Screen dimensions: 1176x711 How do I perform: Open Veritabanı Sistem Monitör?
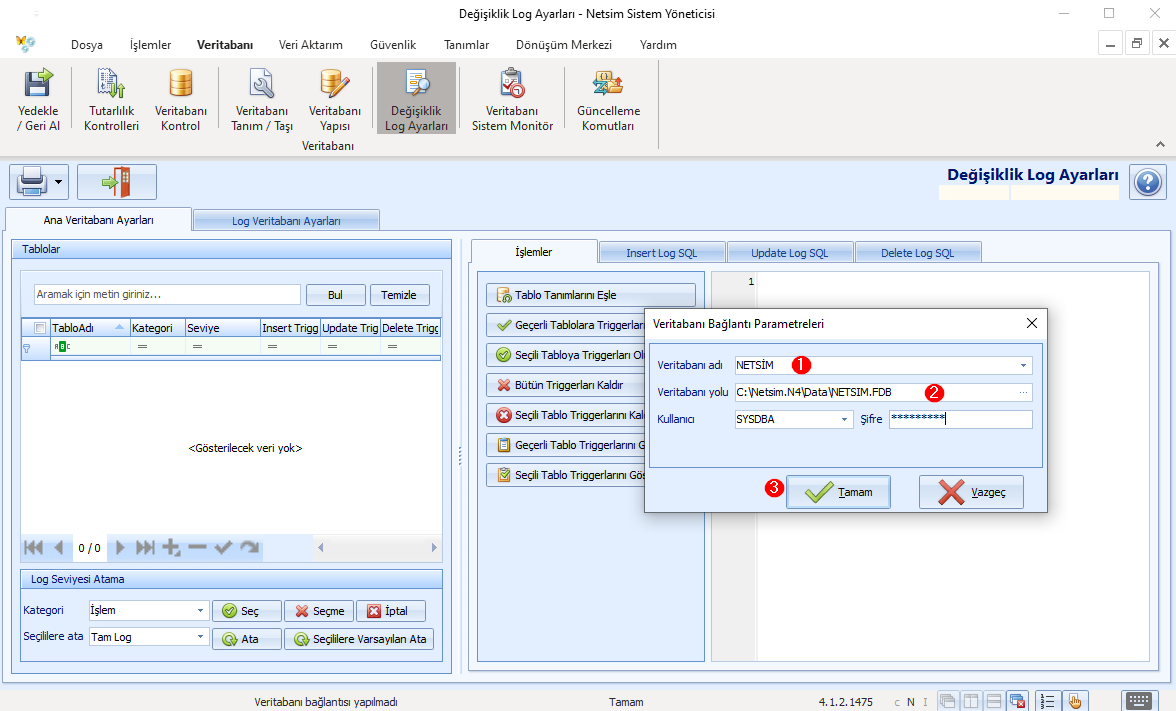click(x=512, y=100)
